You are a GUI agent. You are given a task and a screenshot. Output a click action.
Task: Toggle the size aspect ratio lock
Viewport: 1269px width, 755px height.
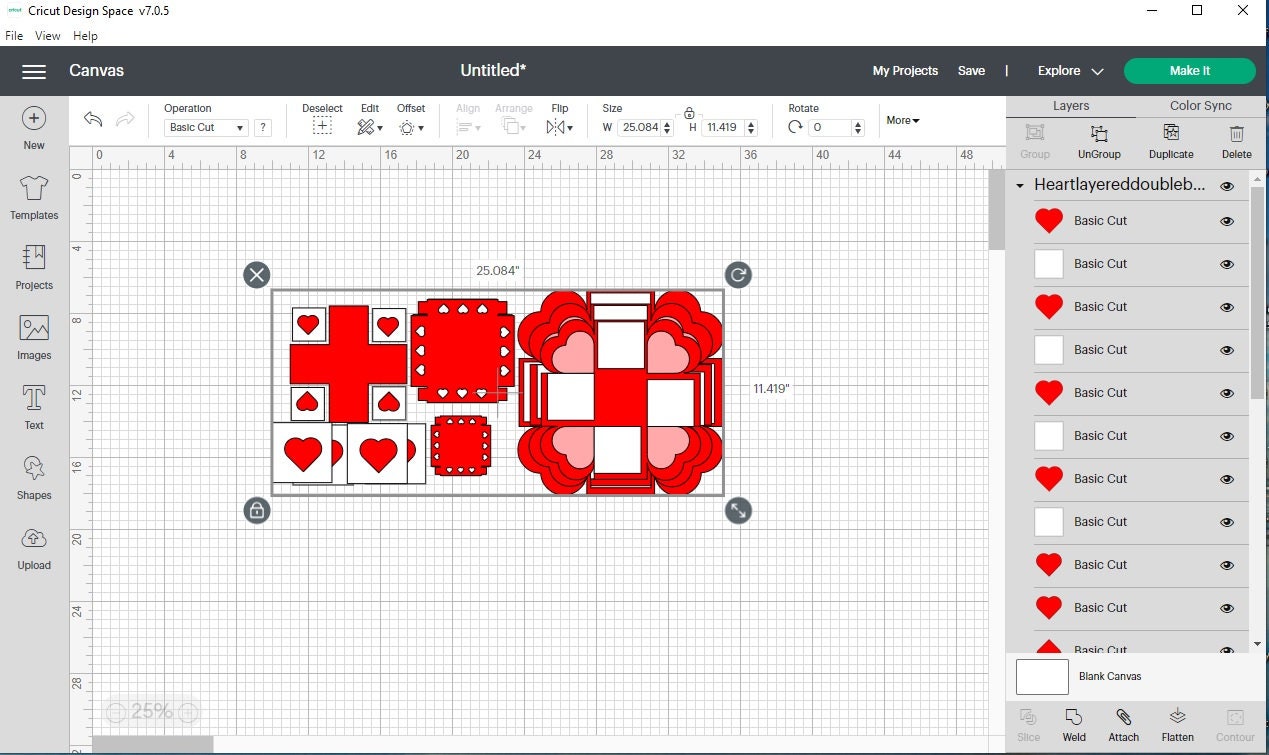(689, 113)
